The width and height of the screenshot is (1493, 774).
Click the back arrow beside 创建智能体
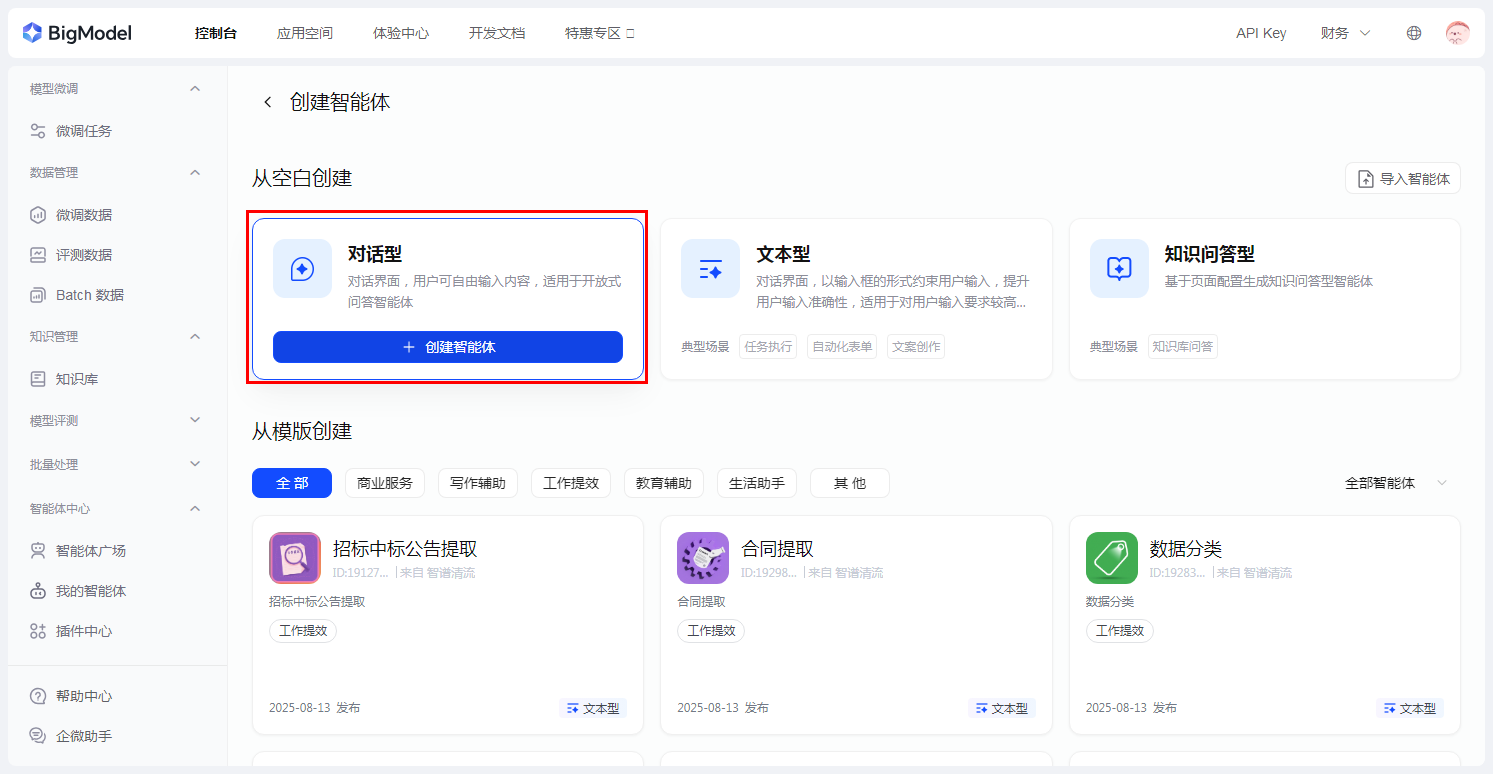point(267,102)
